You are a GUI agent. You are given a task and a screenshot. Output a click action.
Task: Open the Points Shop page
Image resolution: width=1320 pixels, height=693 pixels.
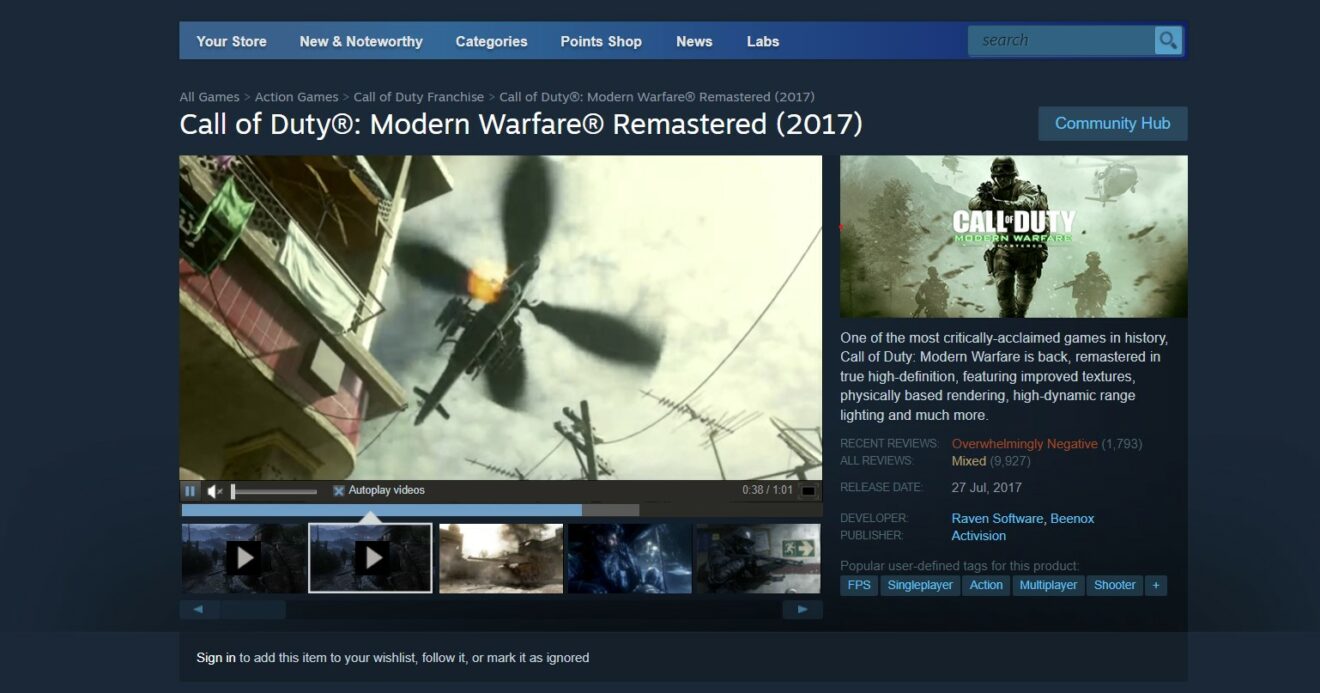(x=600, y=41)
